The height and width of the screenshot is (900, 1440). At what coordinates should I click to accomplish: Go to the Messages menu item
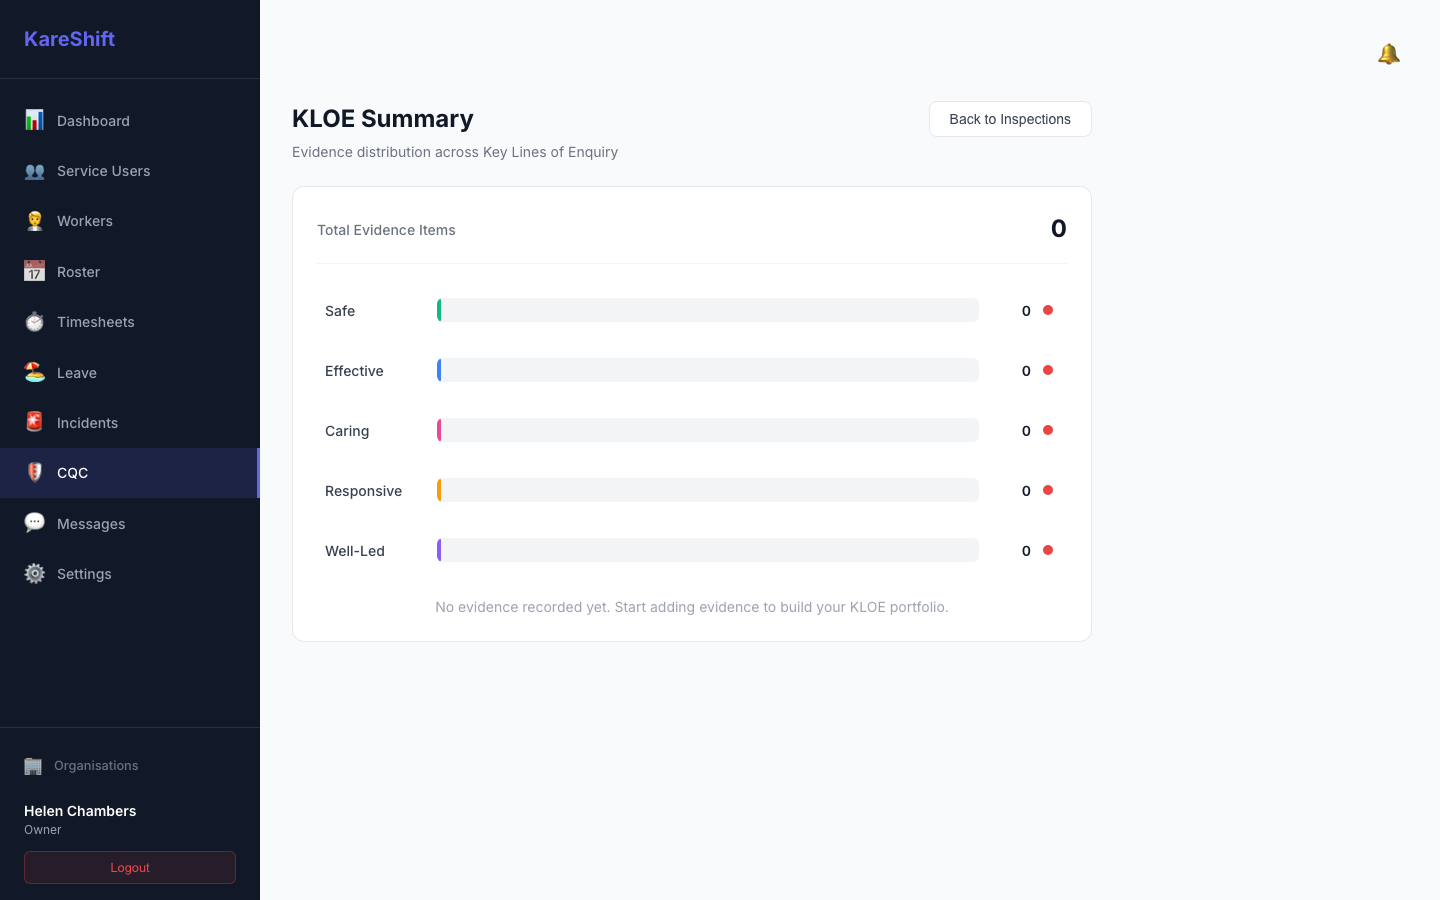[x=130, y=523]
